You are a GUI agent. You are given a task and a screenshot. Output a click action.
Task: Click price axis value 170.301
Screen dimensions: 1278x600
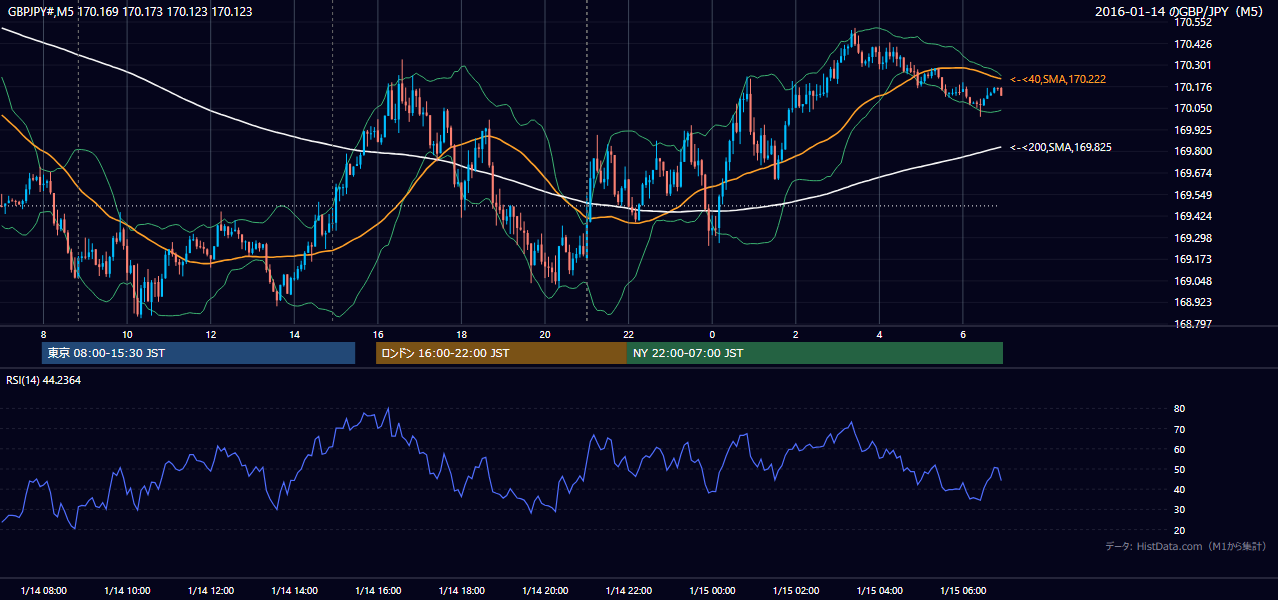[x=1193, y=65]
